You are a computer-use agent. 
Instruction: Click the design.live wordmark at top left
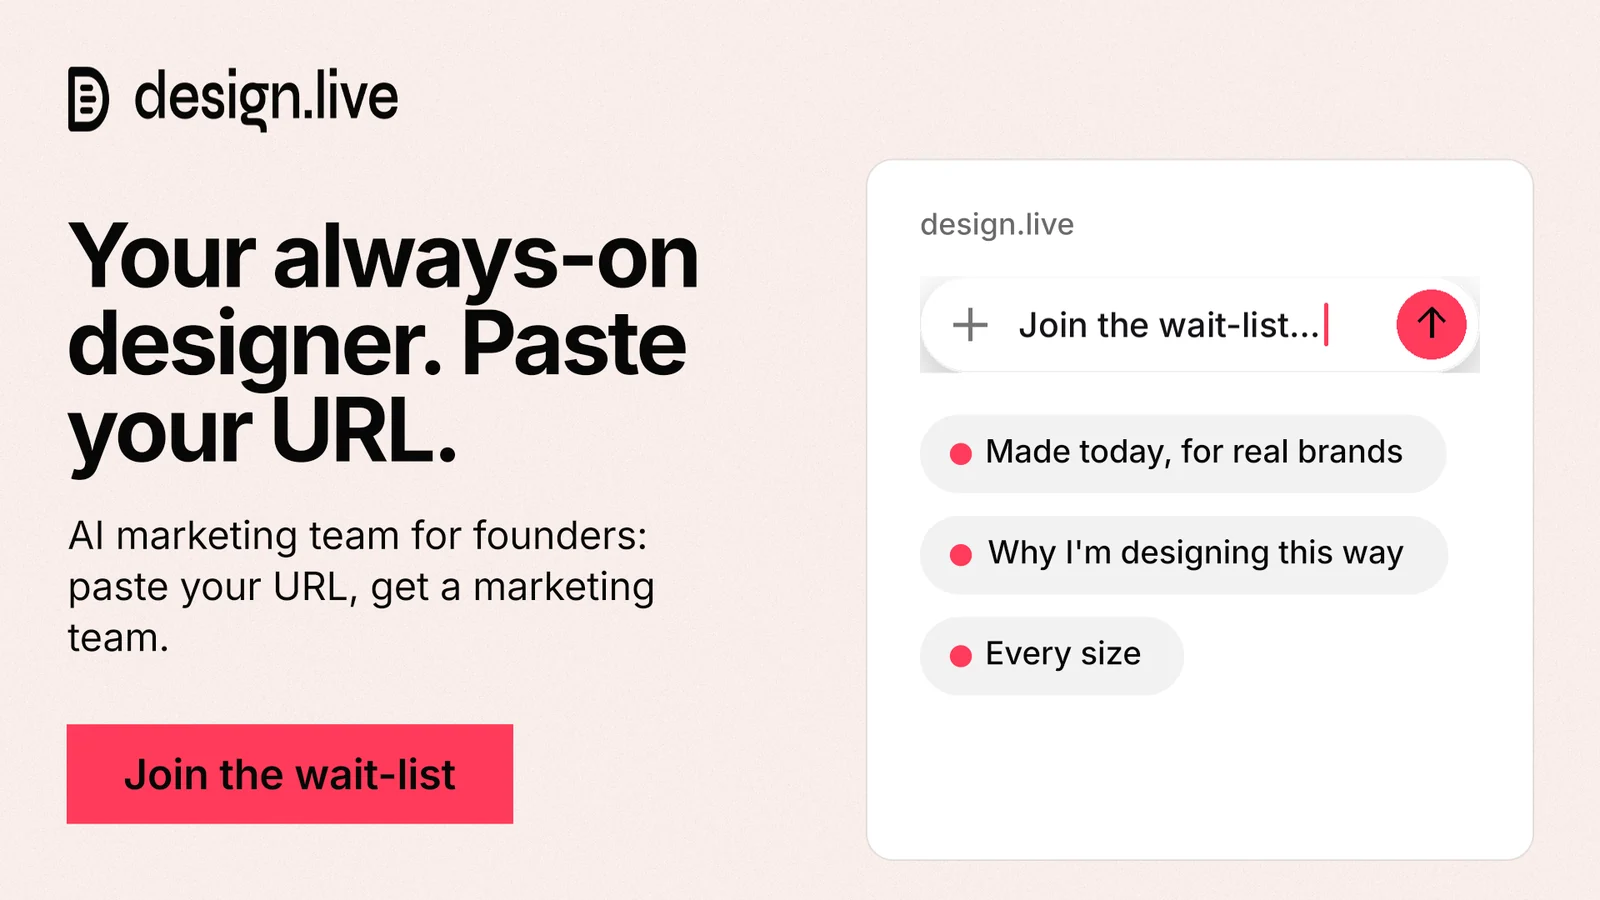point(266,98)
